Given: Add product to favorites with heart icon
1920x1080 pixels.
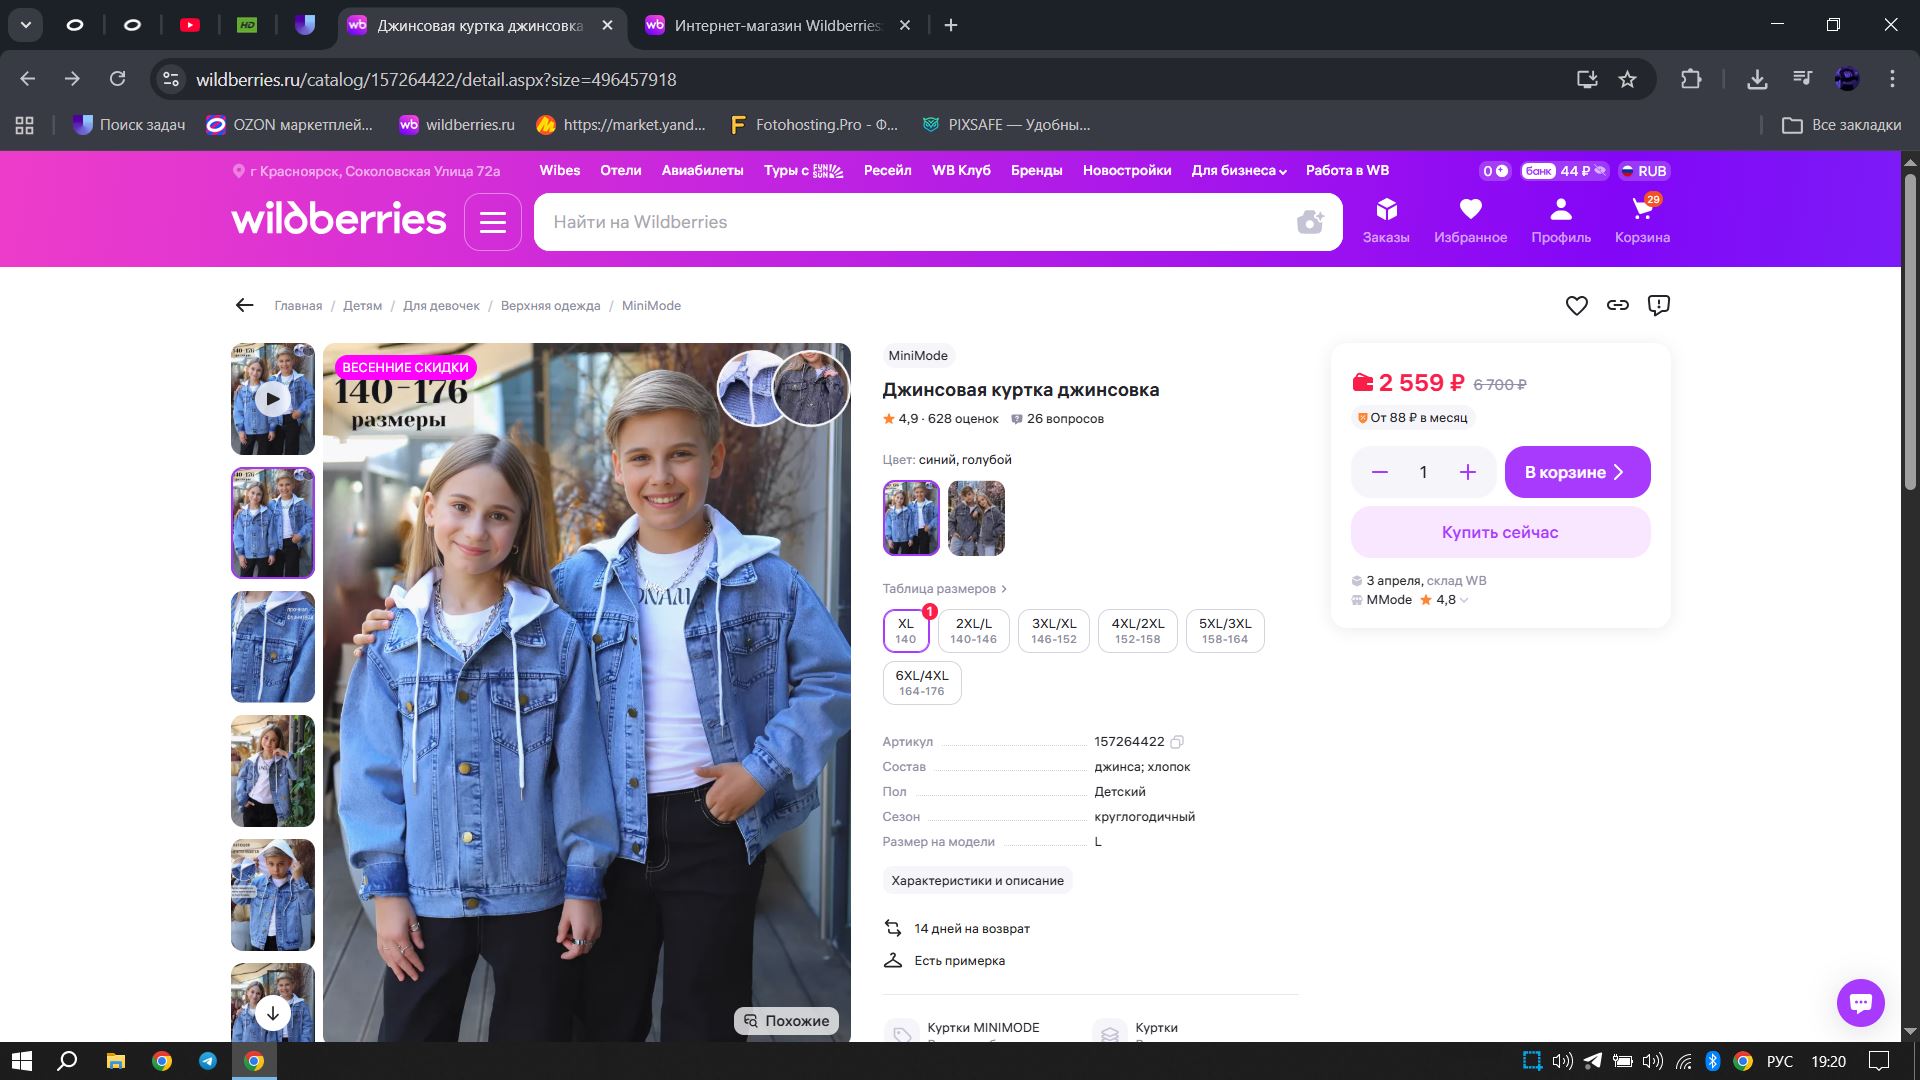Looking at the screenshot, I should 1576,306.
